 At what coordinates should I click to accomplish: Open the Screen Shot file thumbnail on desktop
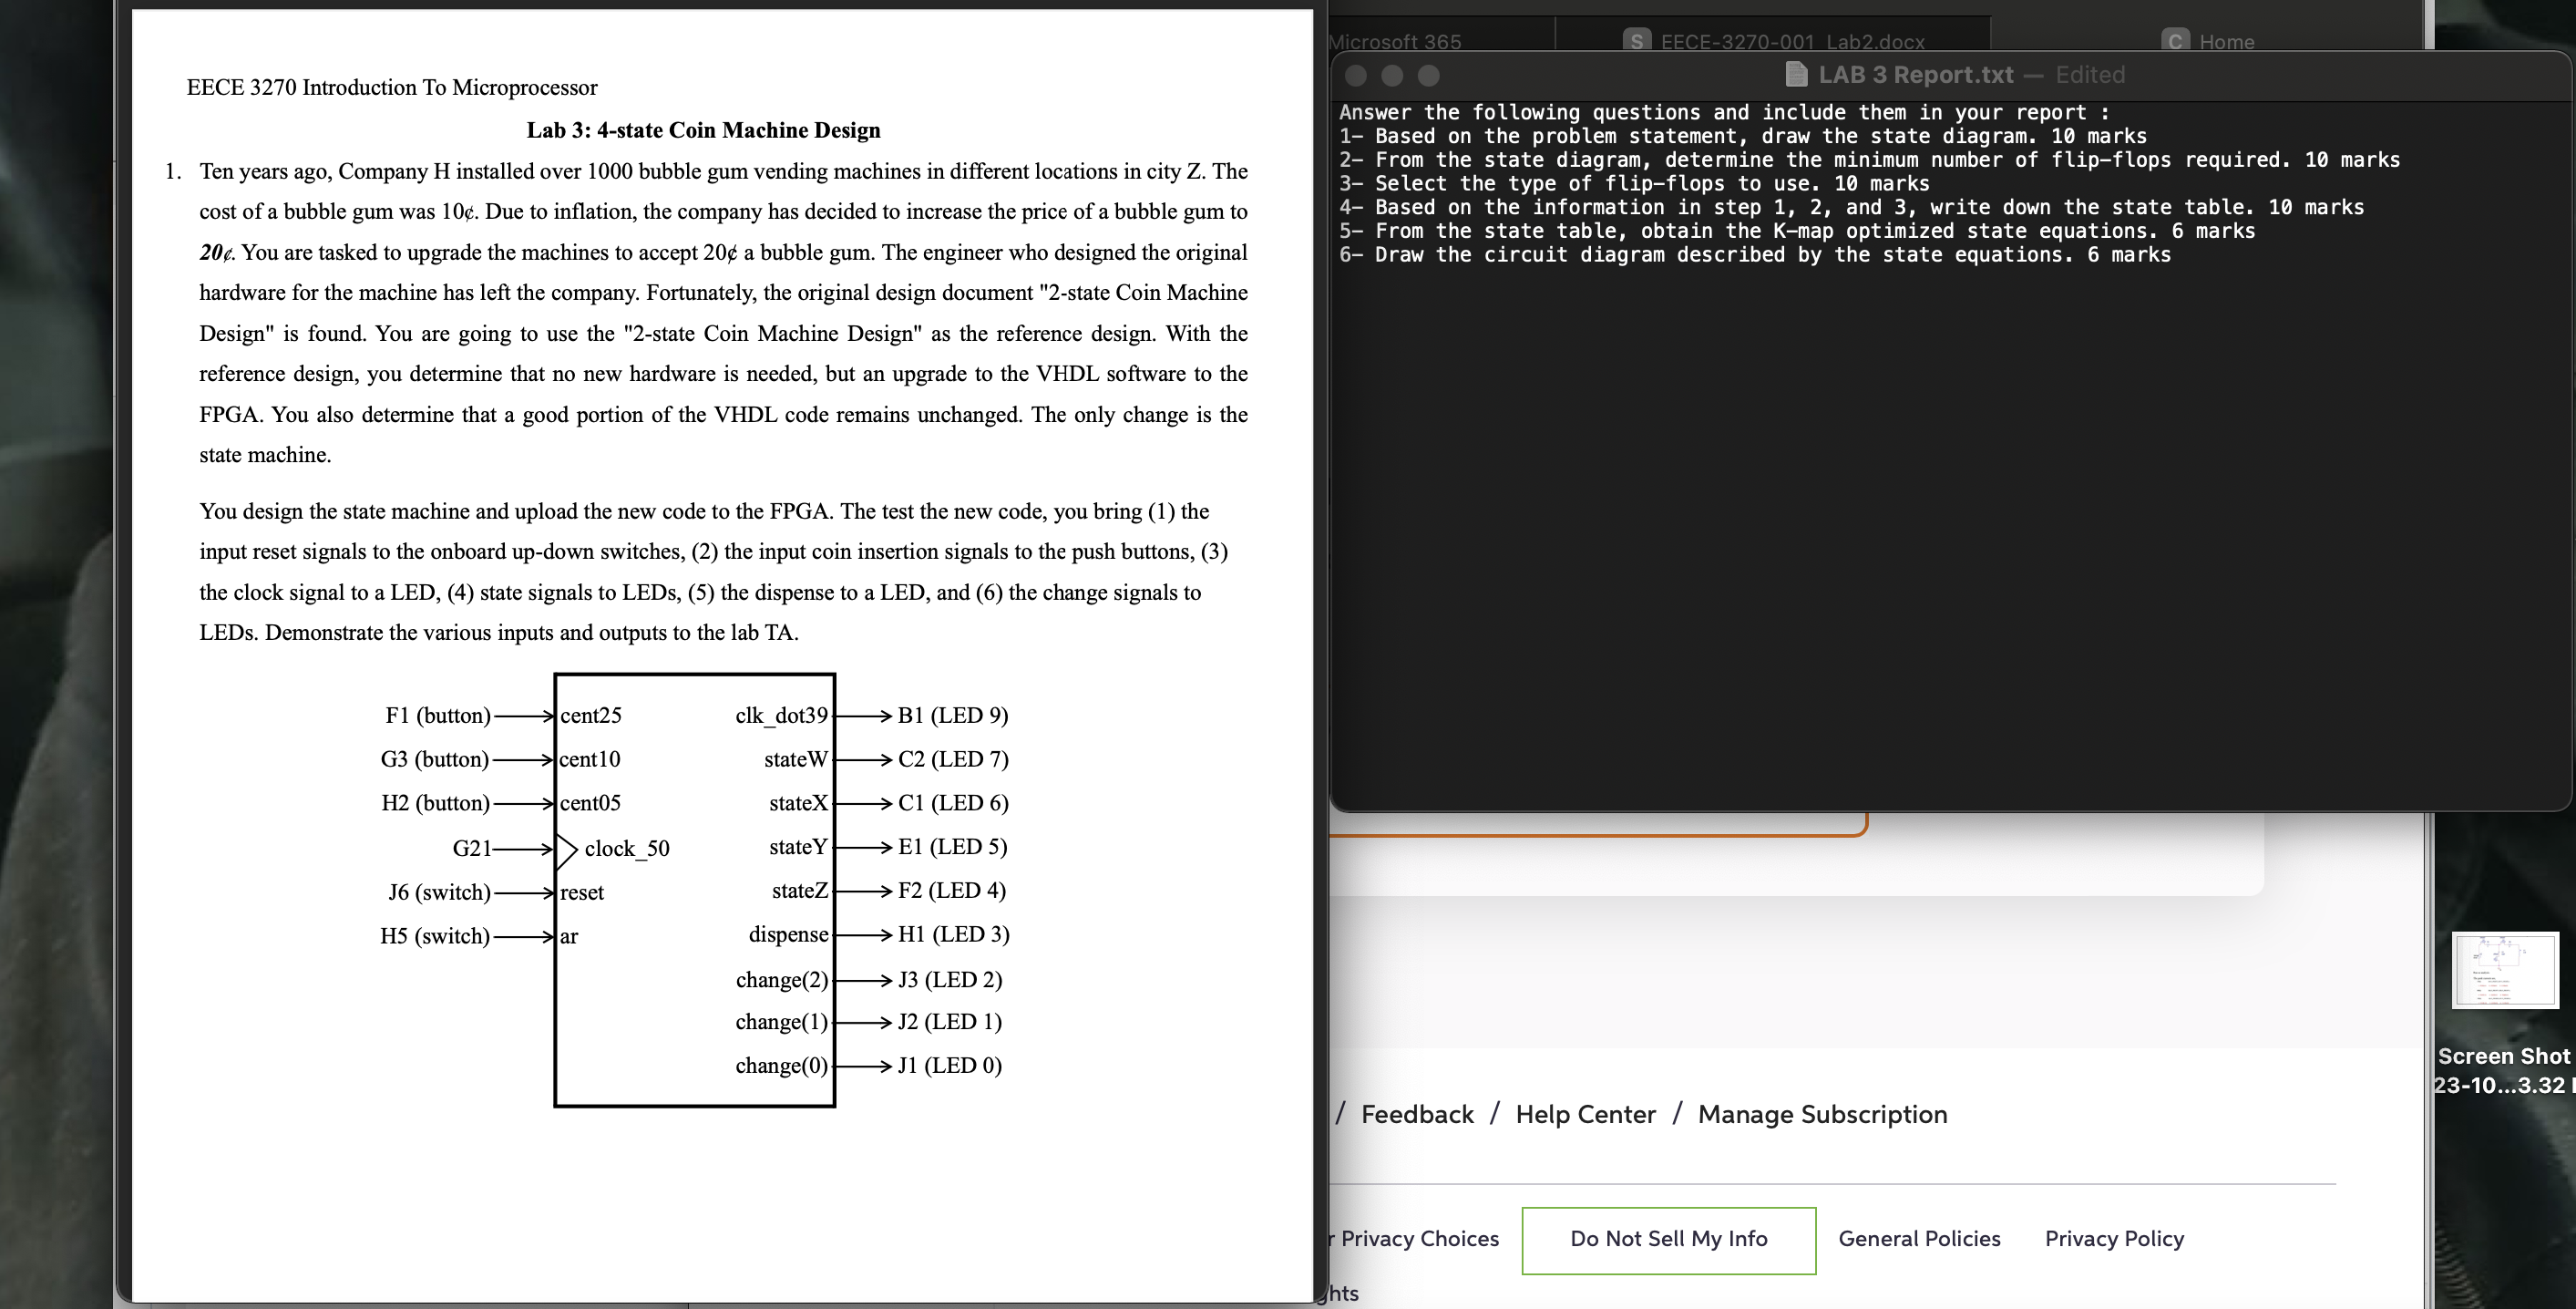pos(2504,969)
